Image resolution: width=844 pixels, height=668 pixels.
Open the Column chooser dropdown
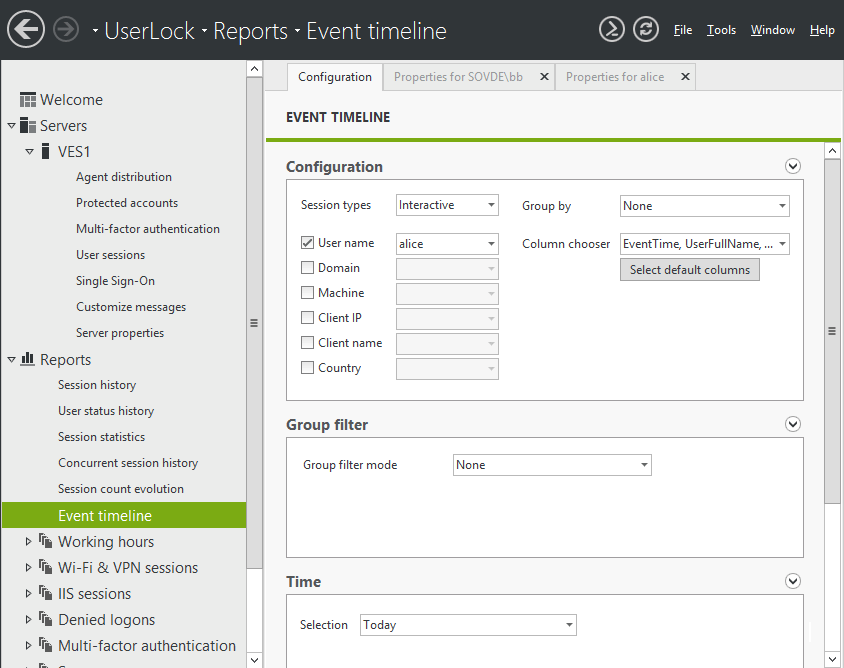(x=705, y=244)
